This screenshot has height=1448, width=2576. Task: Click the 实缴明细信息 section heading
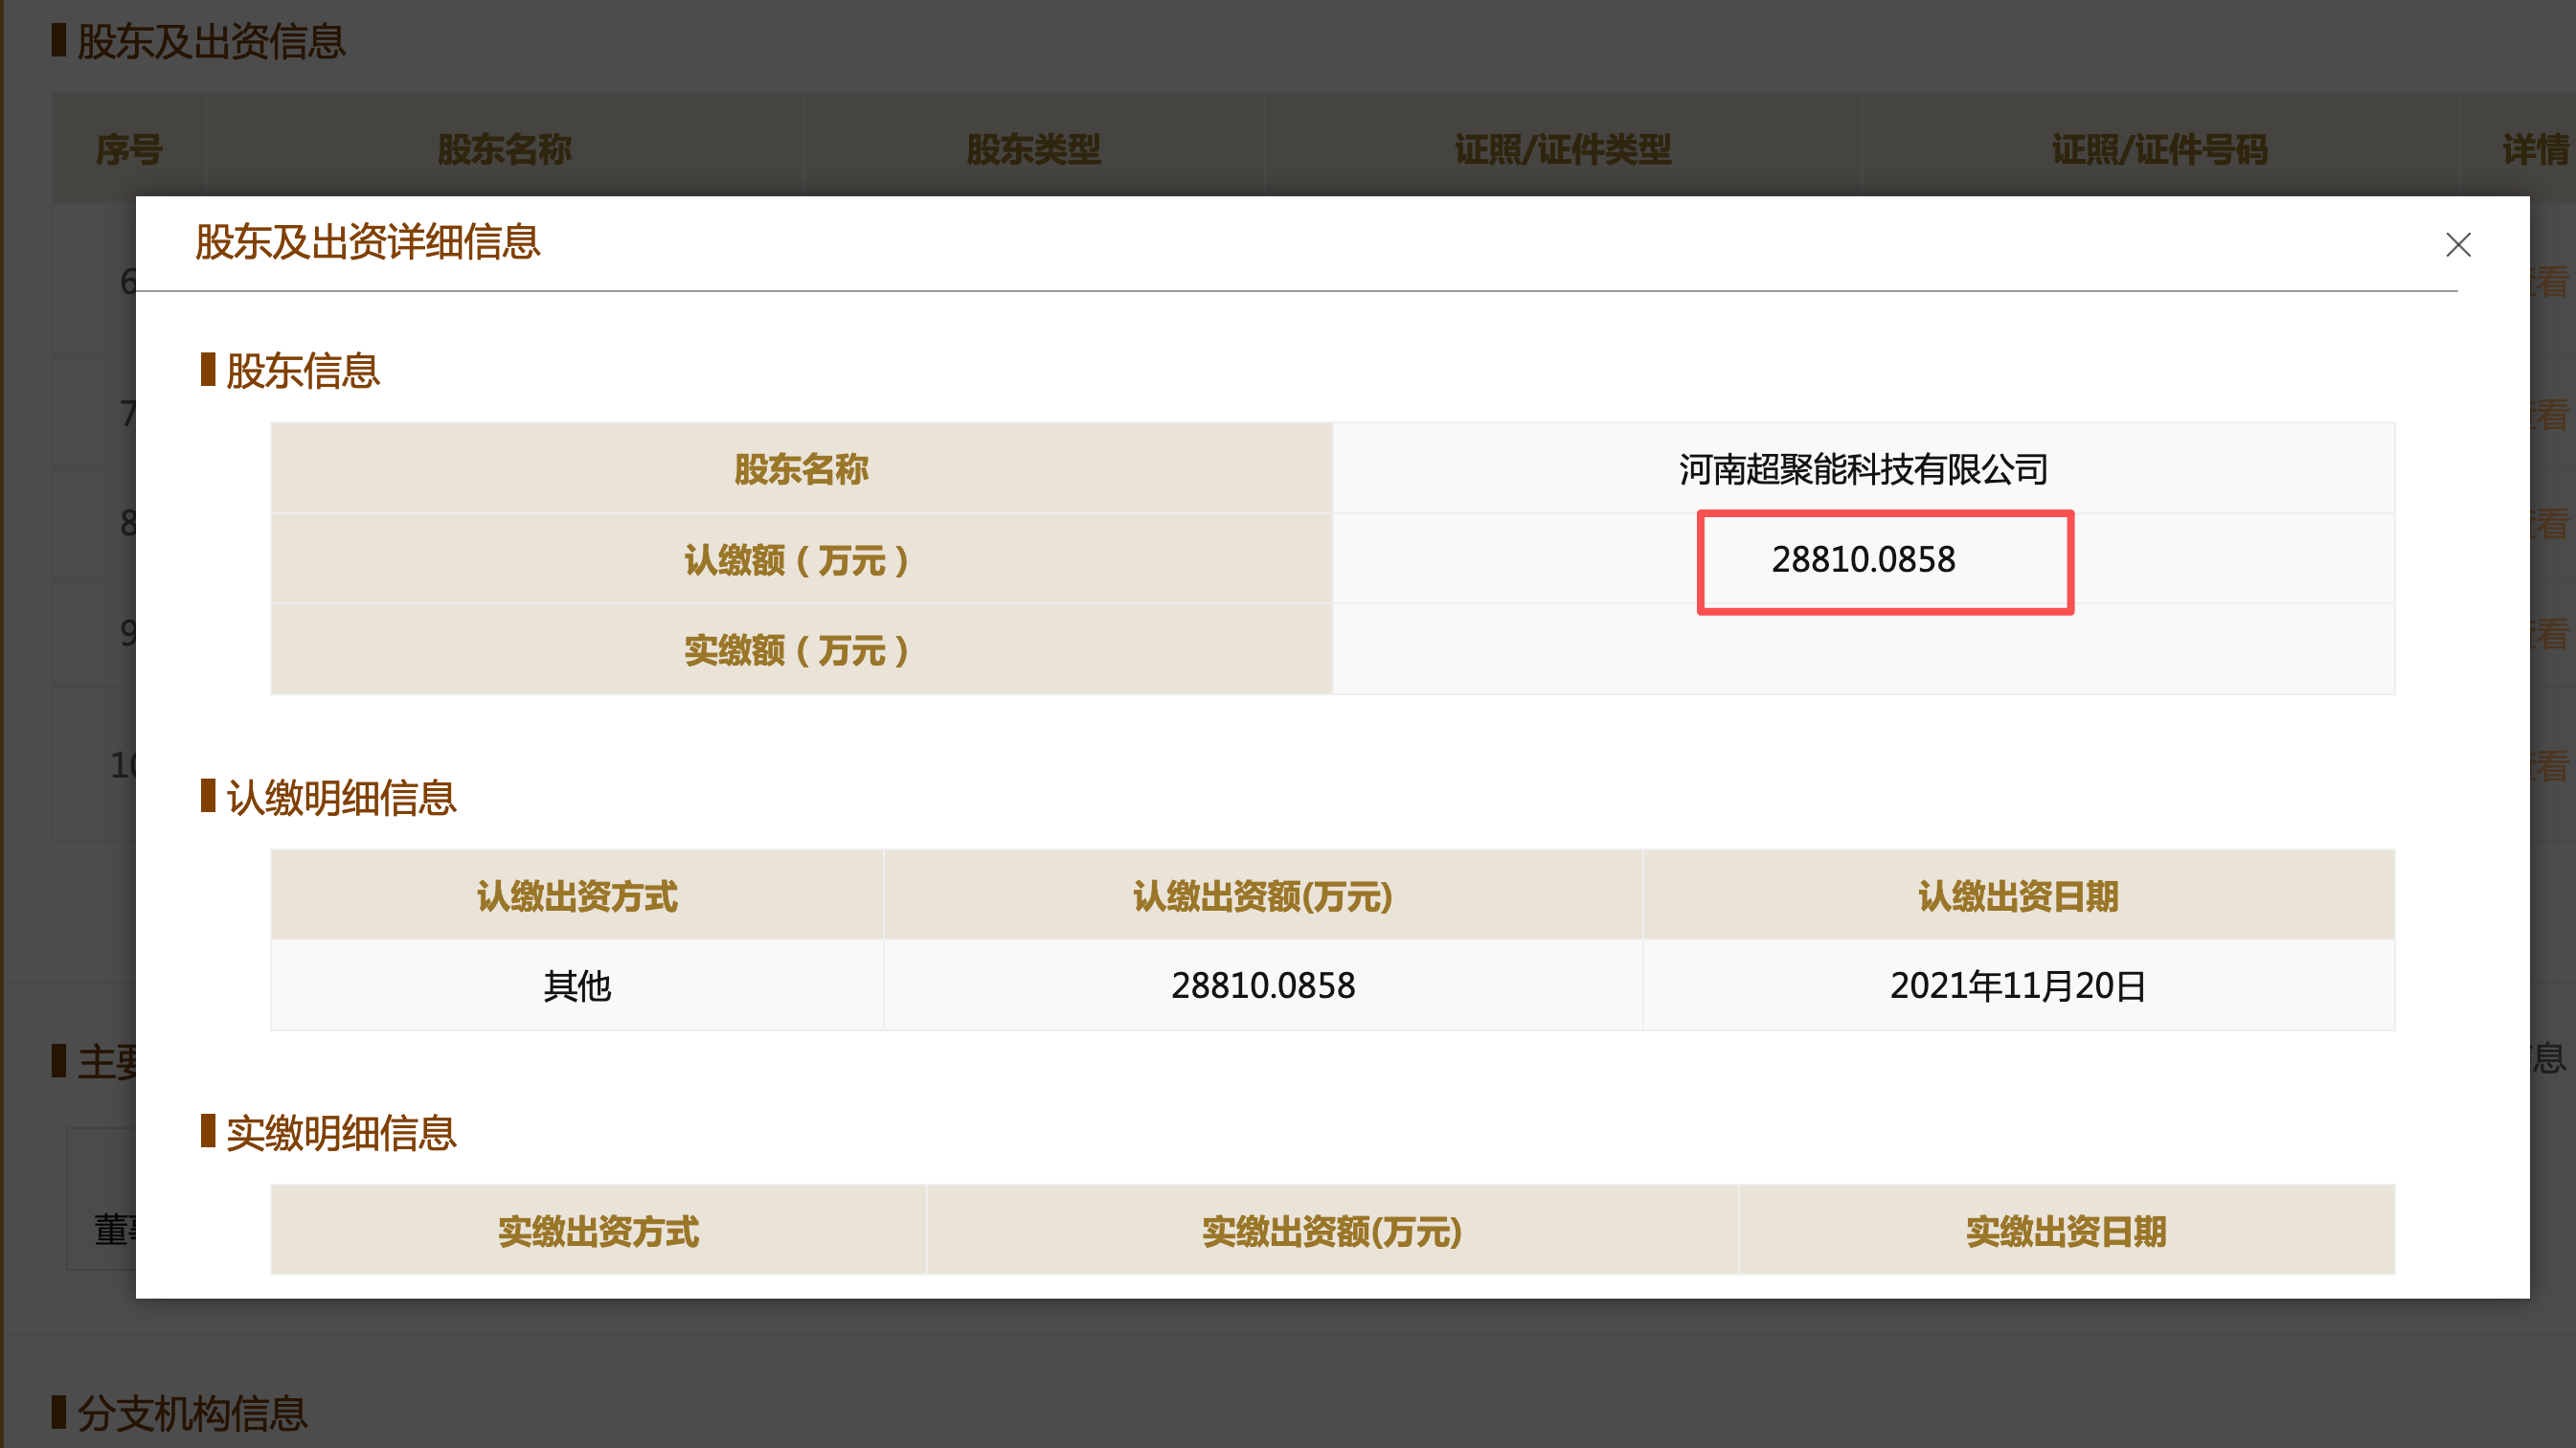pyautogui.click(x=340, y=1133)
